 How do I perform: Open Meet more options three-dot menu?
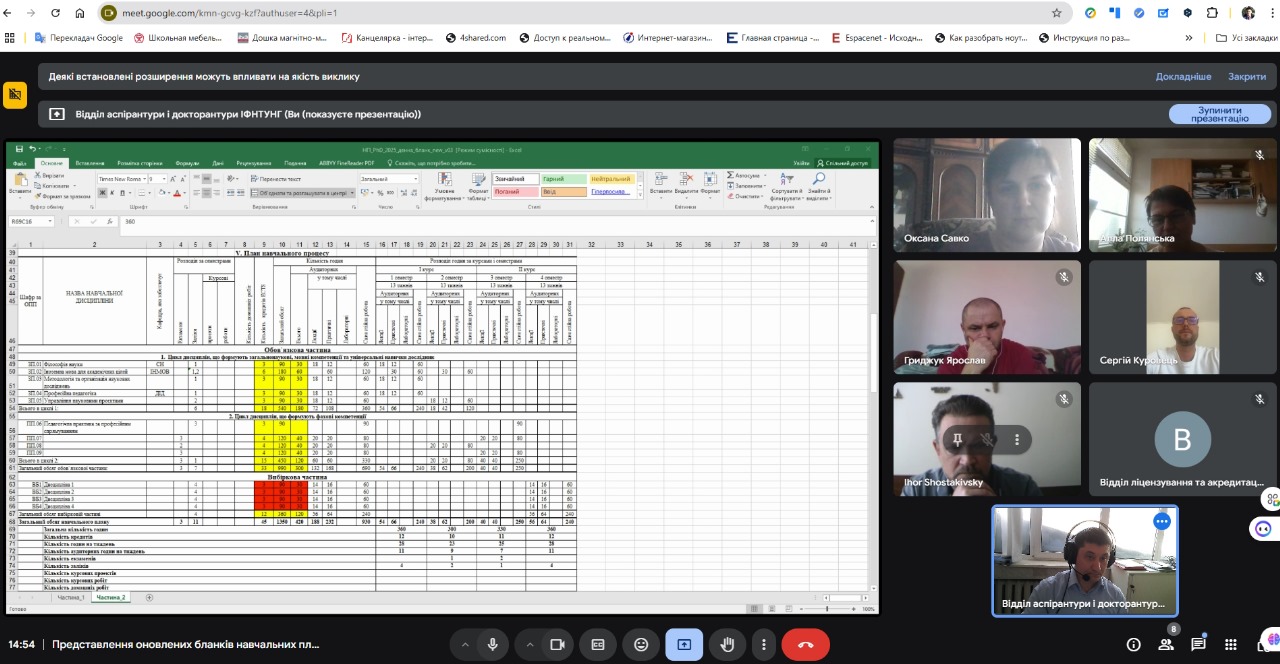(764, 645)
